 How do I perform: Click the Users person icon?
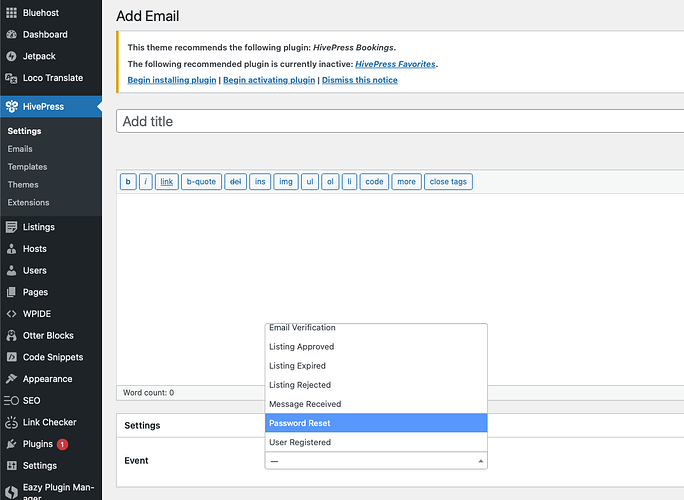point(11,271)
